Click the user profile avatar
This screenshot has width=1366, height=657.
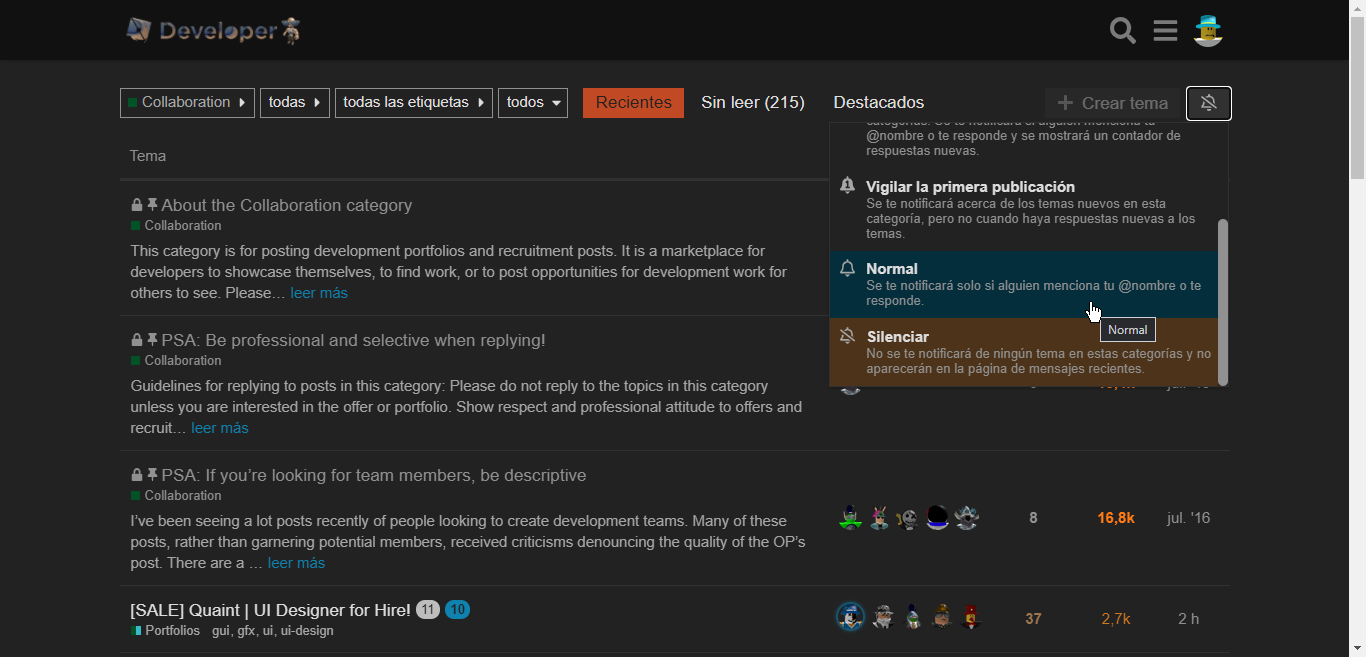1209,31
